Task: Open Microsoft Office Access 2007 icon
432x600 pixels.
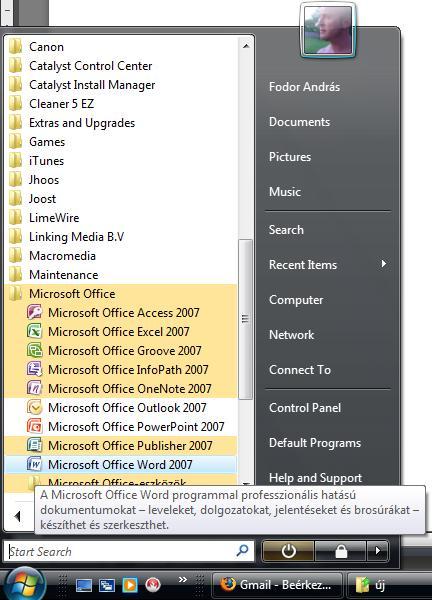Action: (x=34, y=313)
